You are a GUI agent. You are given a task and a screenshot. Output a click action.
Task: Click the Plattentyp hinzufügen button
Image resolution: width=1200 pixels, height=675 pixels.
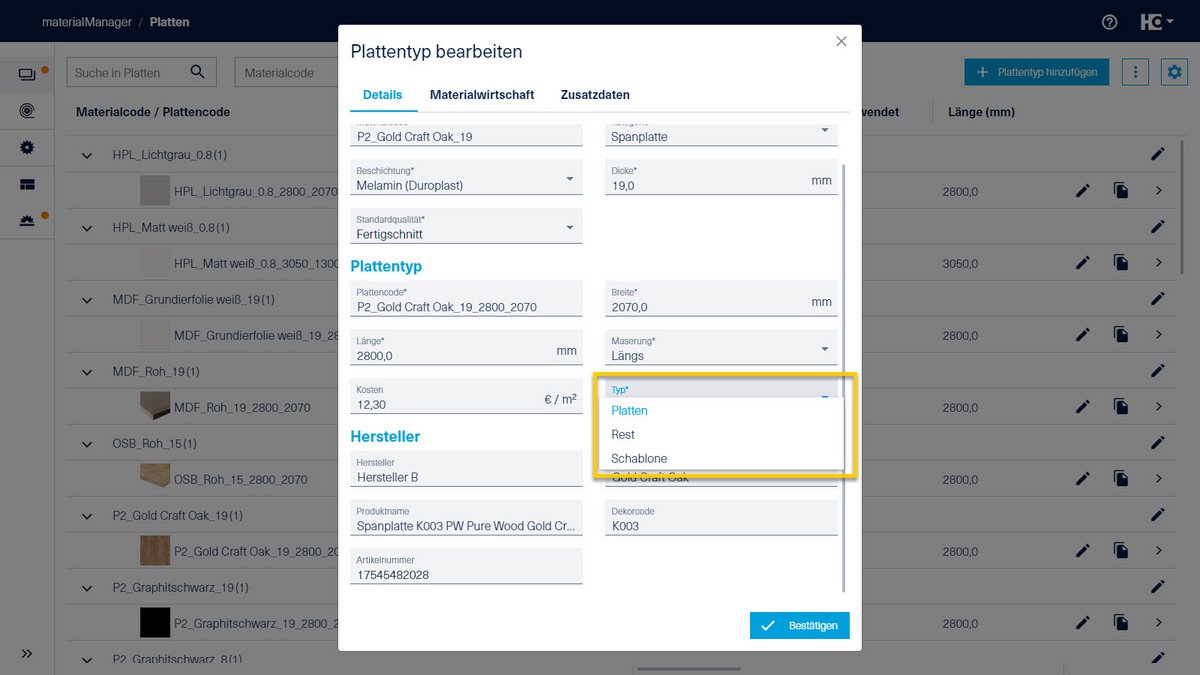point(1036,72)
